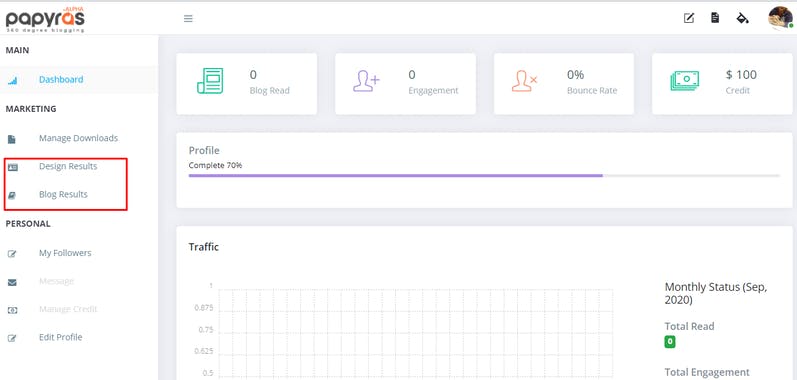Screen dimensions: 797x380
Task: Click the 0.75 axis label on Traffic chart
Action: [206, 330]
